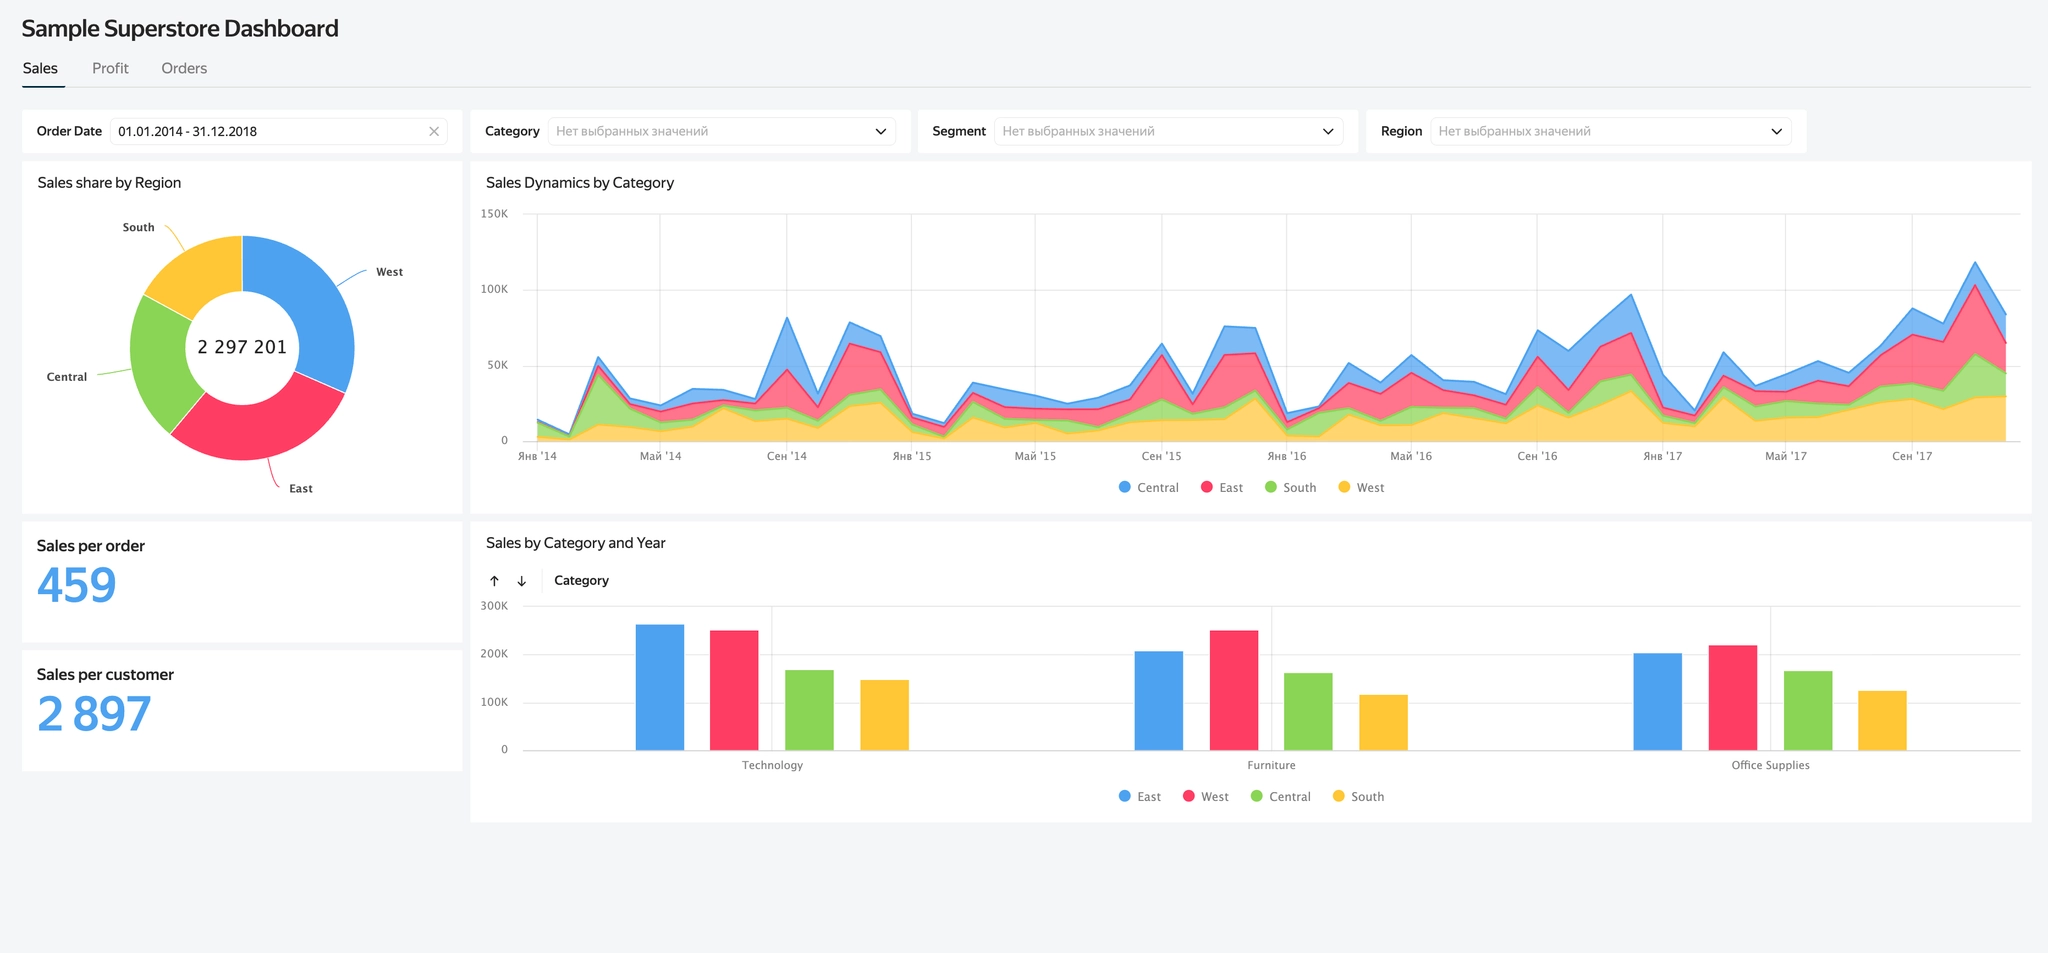Toggle East series in Sales Dynamics legend

[x=1221, y=488]
